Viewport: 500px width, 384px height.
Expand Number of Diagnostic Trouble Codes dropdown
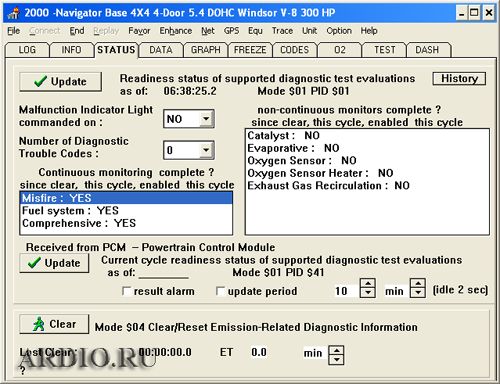pyautogui.click(x=206, y=150)
